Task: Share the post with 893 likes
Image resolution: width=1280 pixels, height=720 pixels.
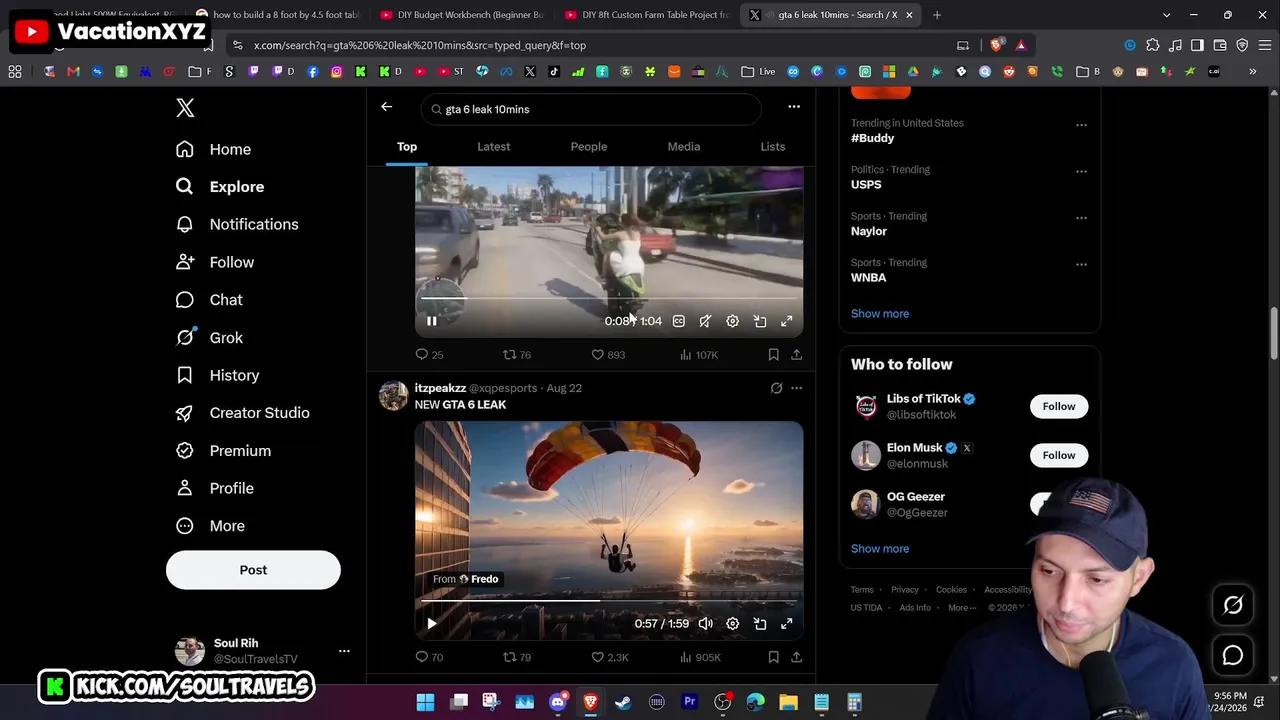Action: point(796,355)
